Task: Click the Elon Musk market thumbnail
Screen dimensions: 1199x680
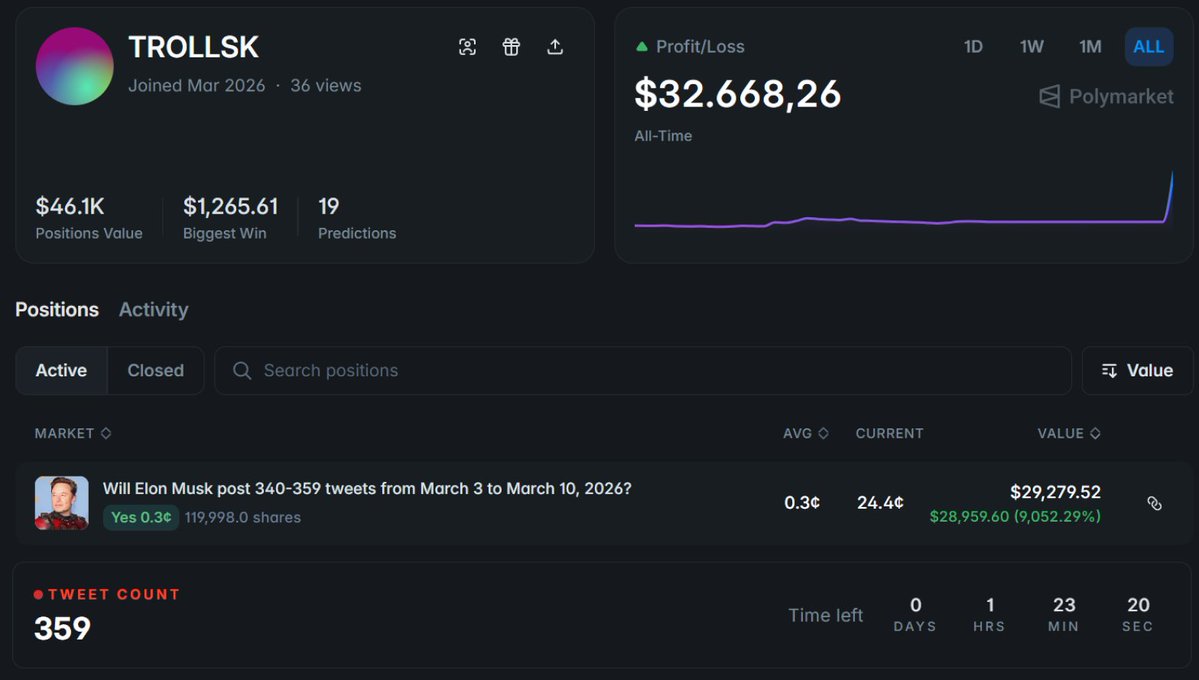Action: pos(61,503)
